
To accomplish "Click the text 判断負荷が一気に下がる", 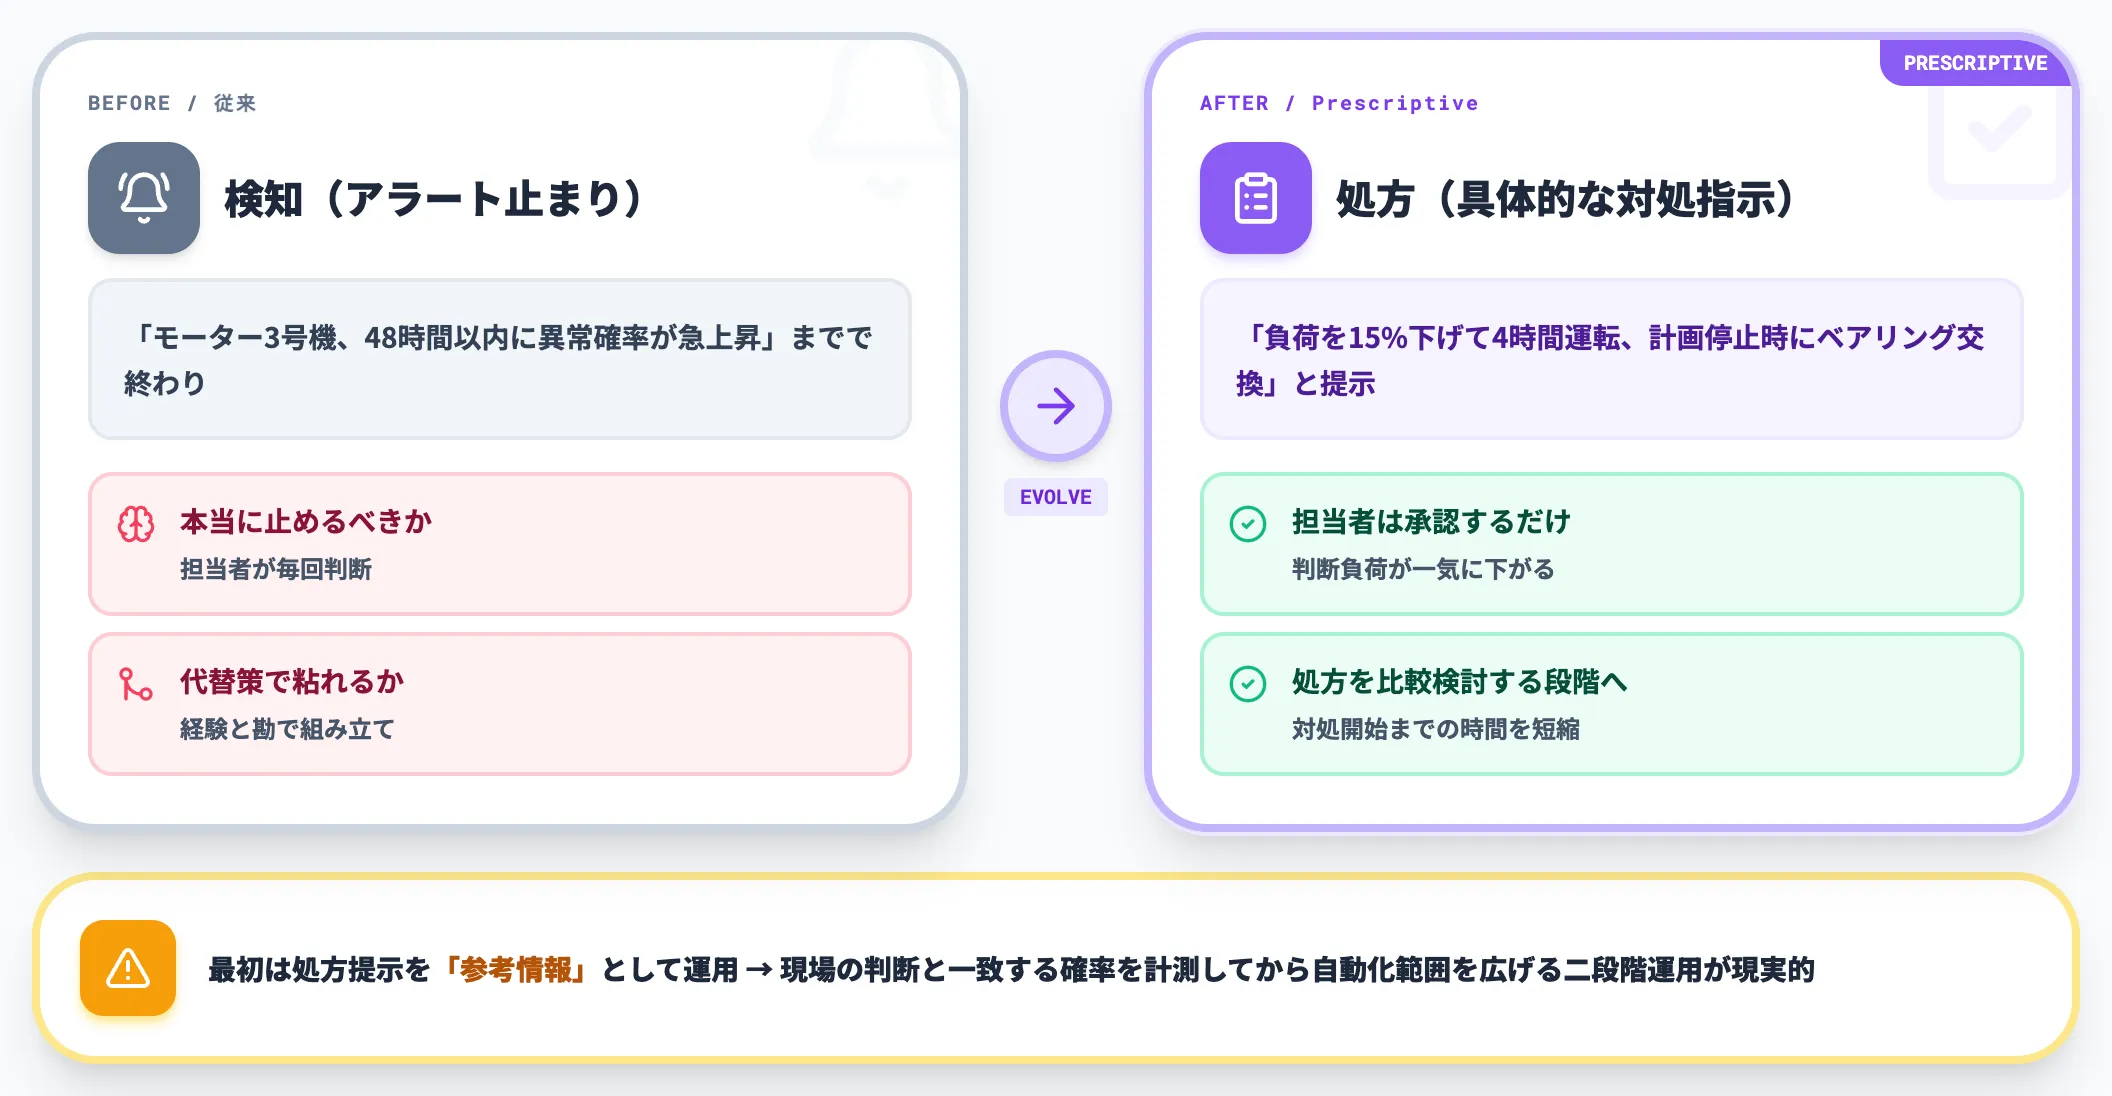I will (x=1424, y=569).
